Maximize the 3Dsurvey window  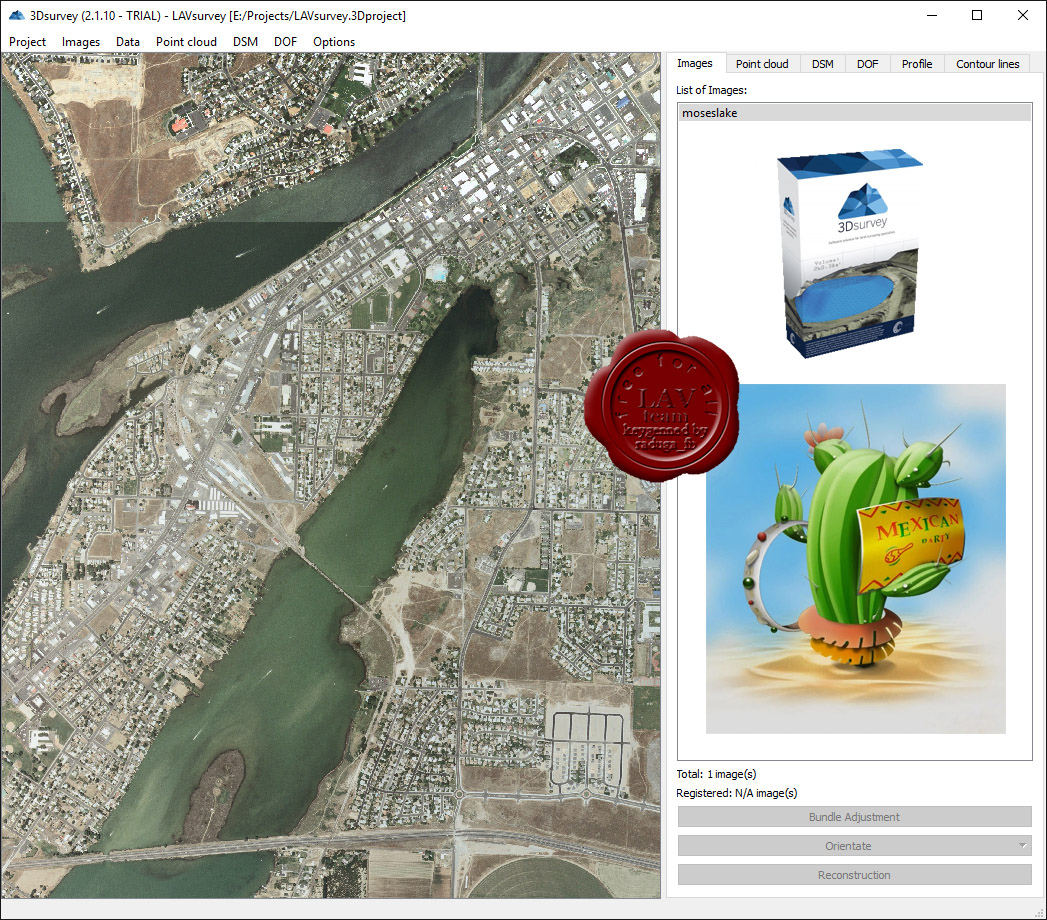(x=977, y=15)
